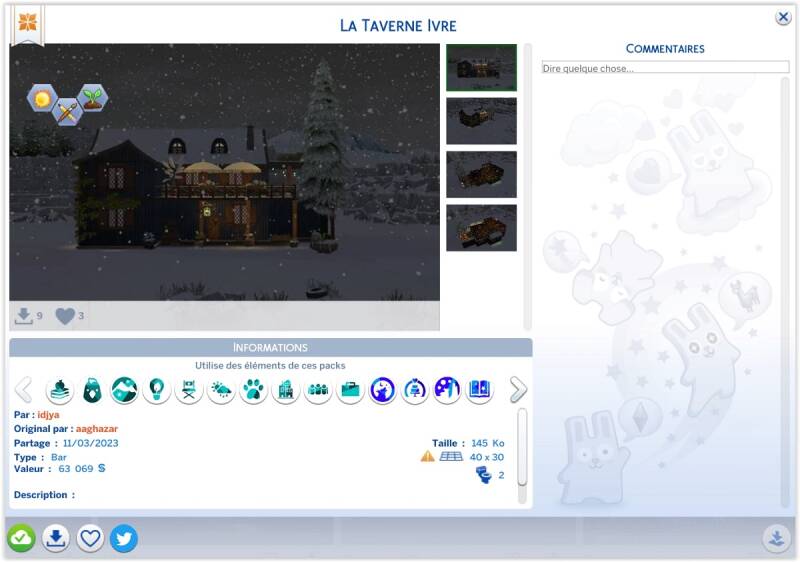Image resolution: width=800 pixels, height=562 pixels.
Task: Click the wedding cake pack icon
Action: (x=415, y=390)
